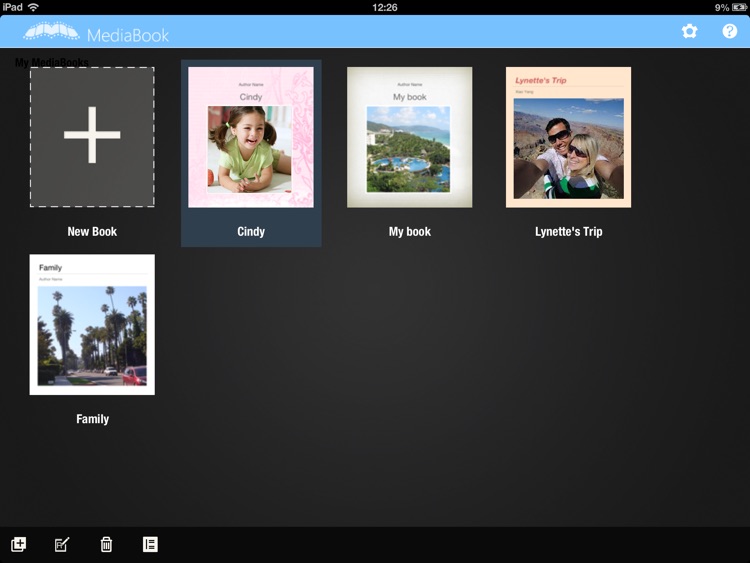Open the settings gear icon
The image size is (750, 563).
point(689,32)
